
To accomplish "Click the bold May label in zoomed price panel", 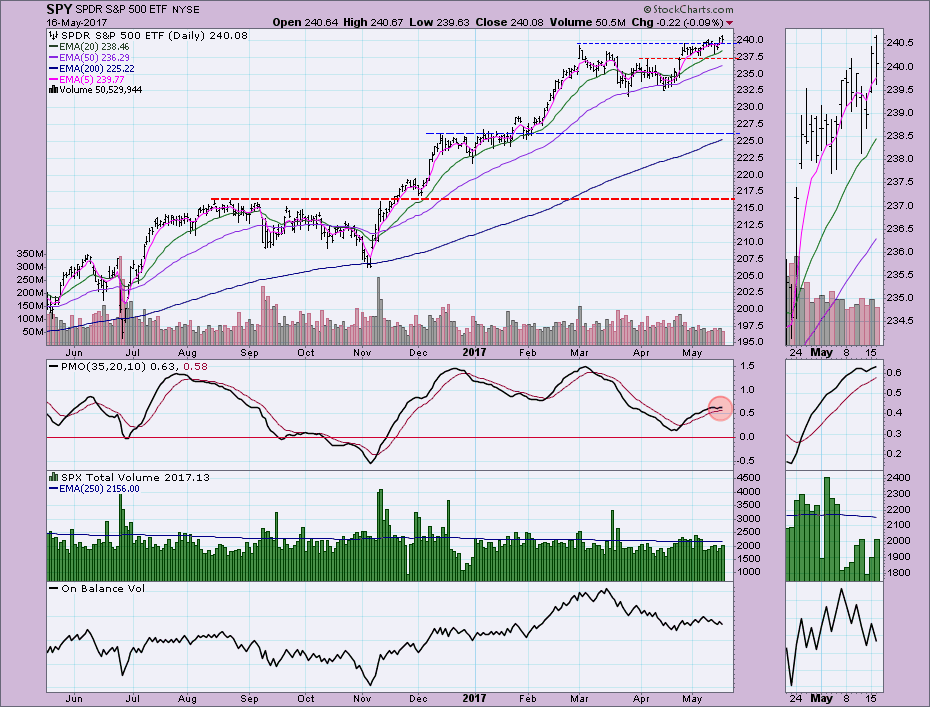I will (x=821, y=352).
